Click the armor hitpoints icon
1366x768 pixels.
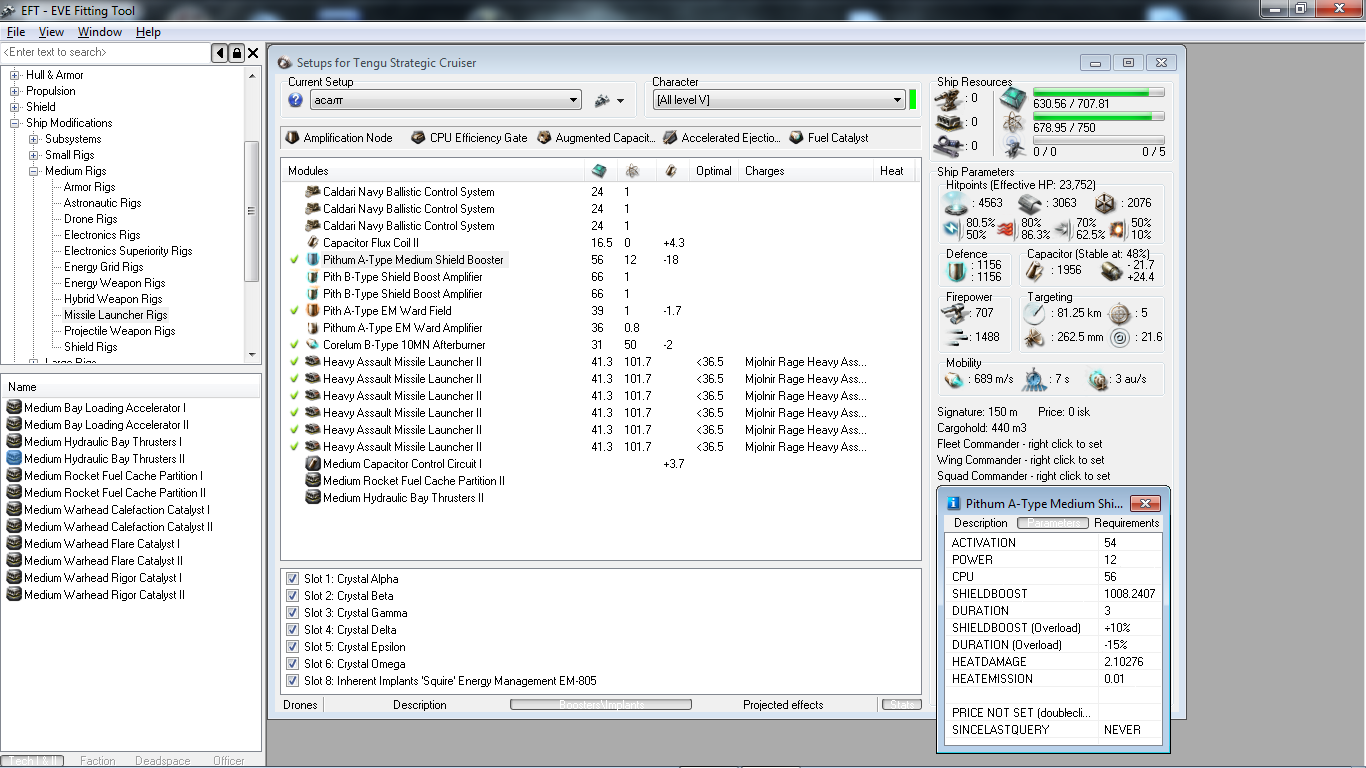[1030, 203]
